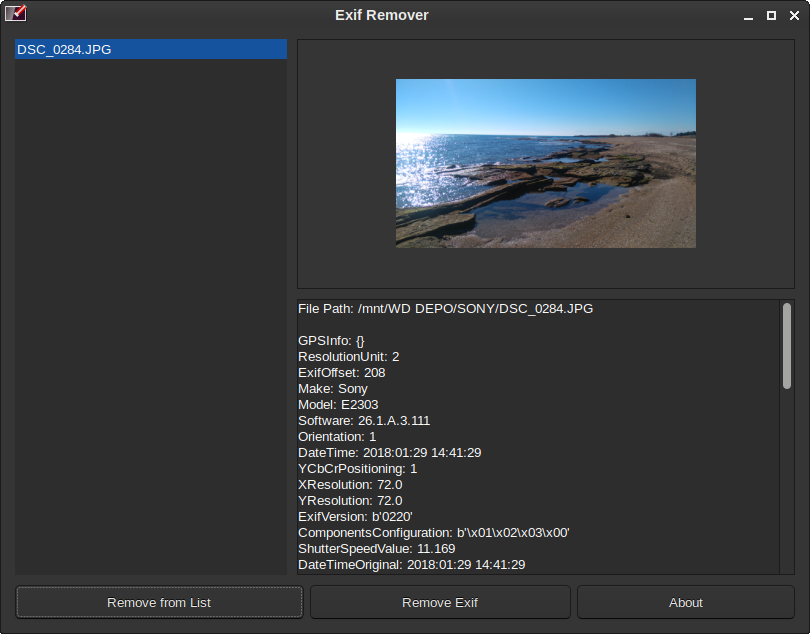Image resolution: width=810 pixels, height=634 pixels.
Task: Click the YResolution: 72.0 line
Action: [x=350, y=501]
